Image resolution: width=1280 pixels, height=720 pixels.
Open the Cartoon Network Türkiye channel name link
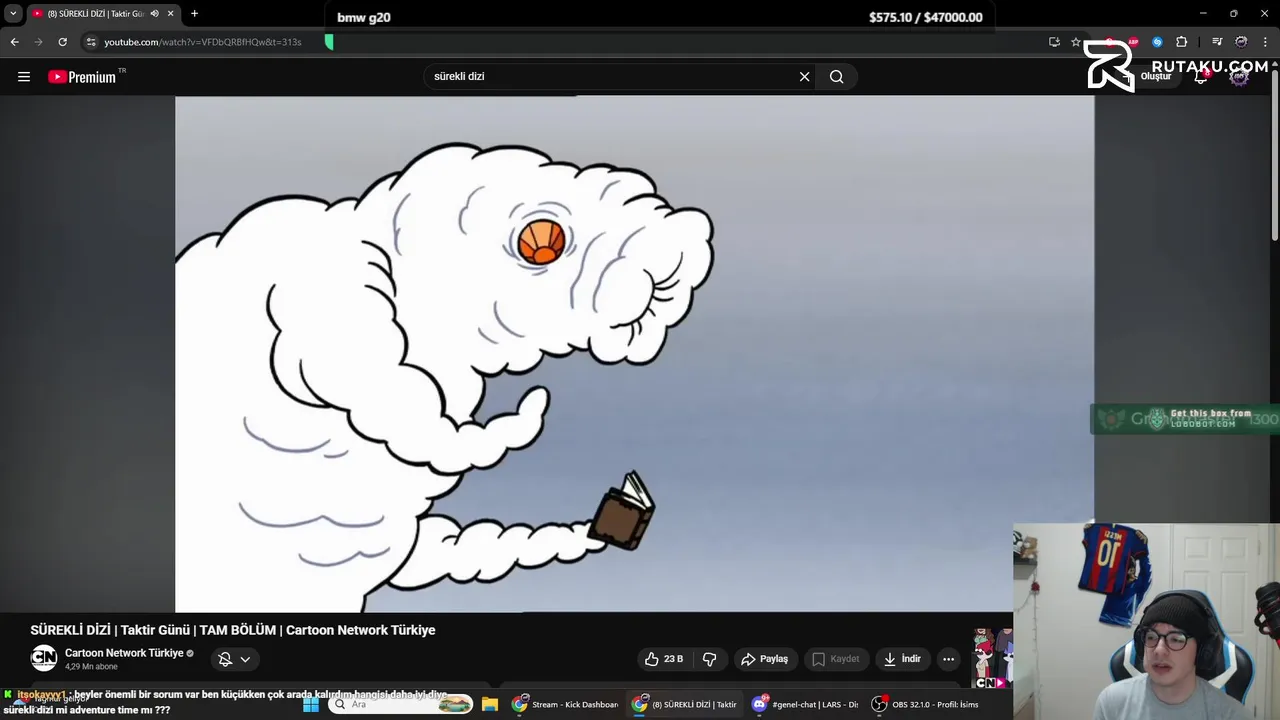click(124, 653)
